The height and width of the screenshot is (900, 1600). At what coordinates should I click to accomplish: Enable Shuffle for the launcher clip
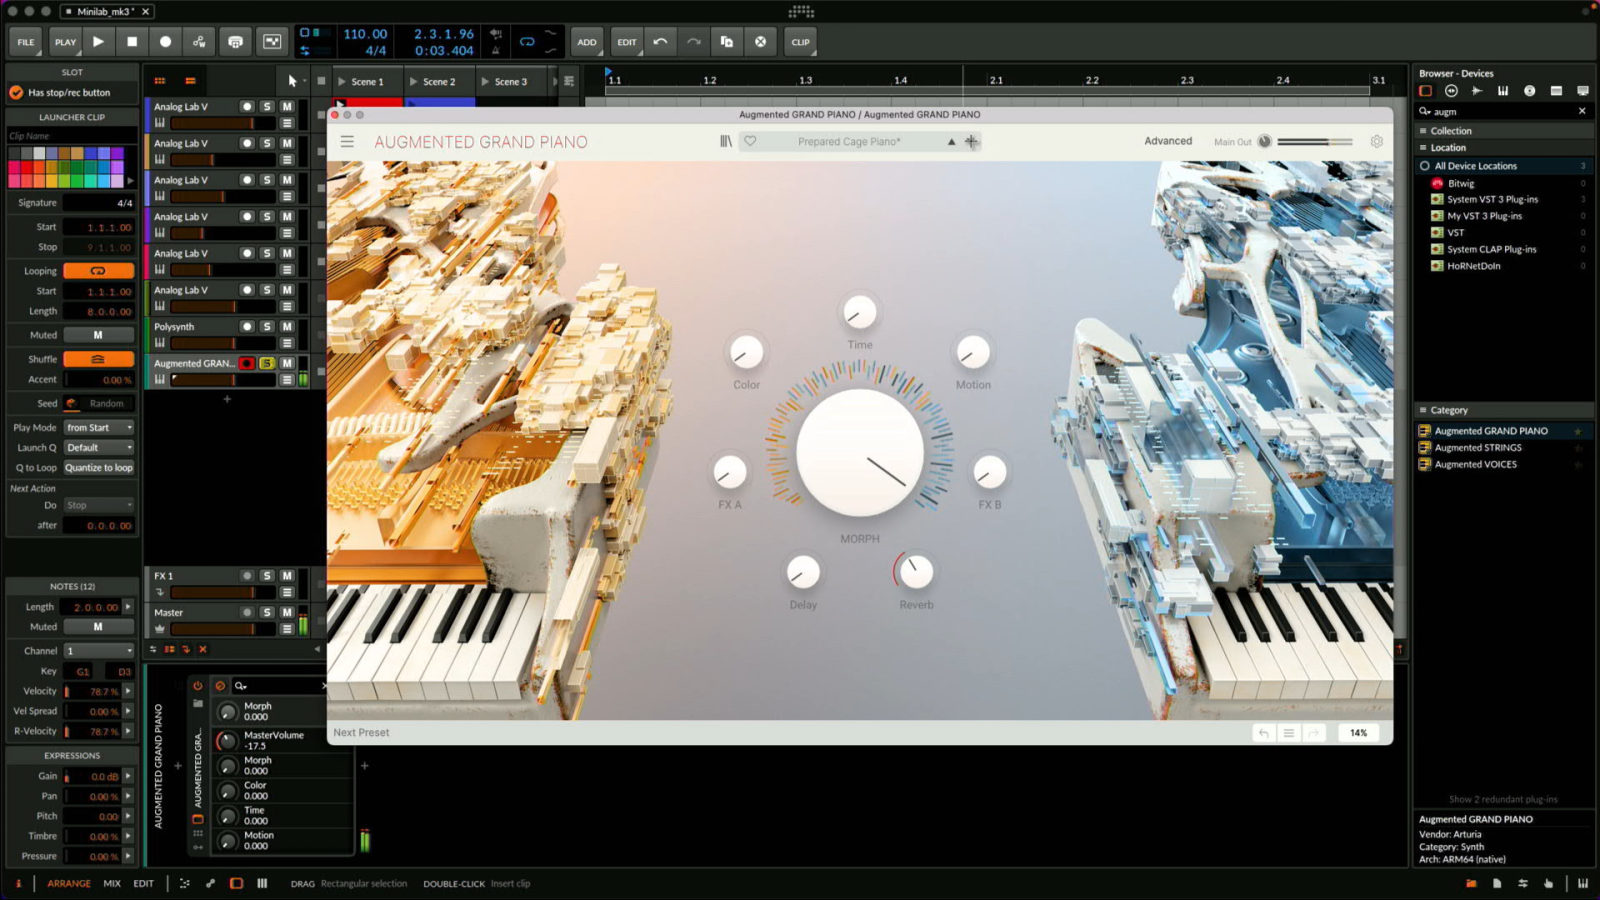98,359
